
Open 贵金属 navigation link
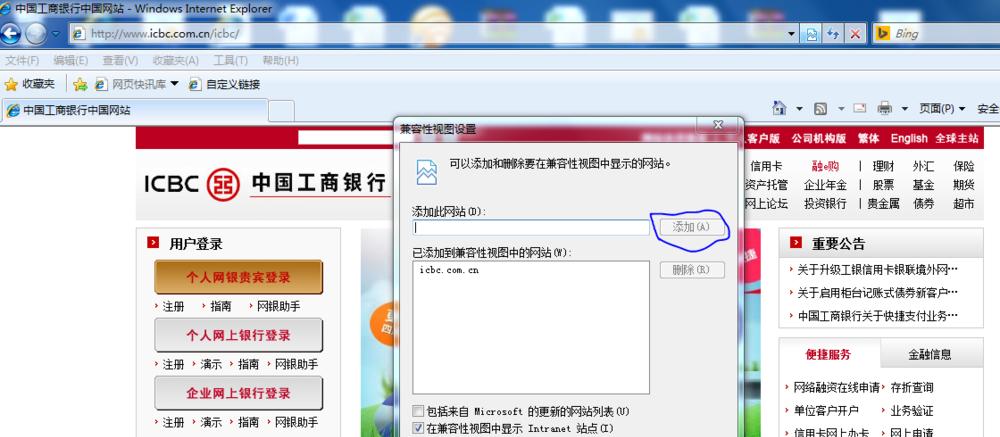[x=883, y=204]
